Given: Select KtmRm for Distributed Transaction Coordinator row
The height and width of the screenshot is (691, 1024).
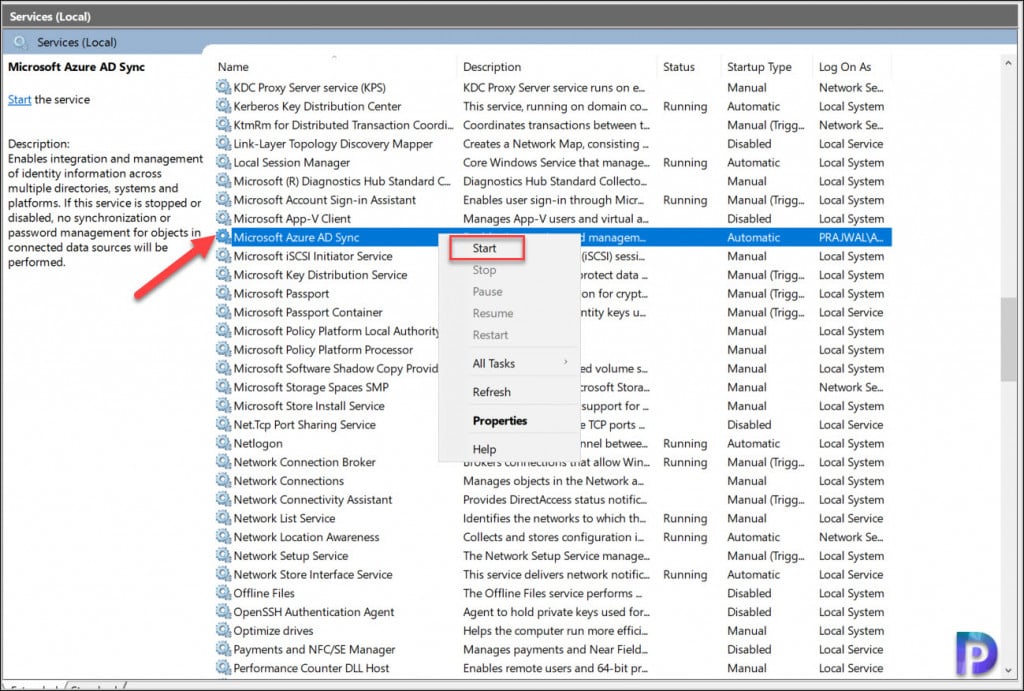Looking at the screenshot, I should [x=552, y=124].
